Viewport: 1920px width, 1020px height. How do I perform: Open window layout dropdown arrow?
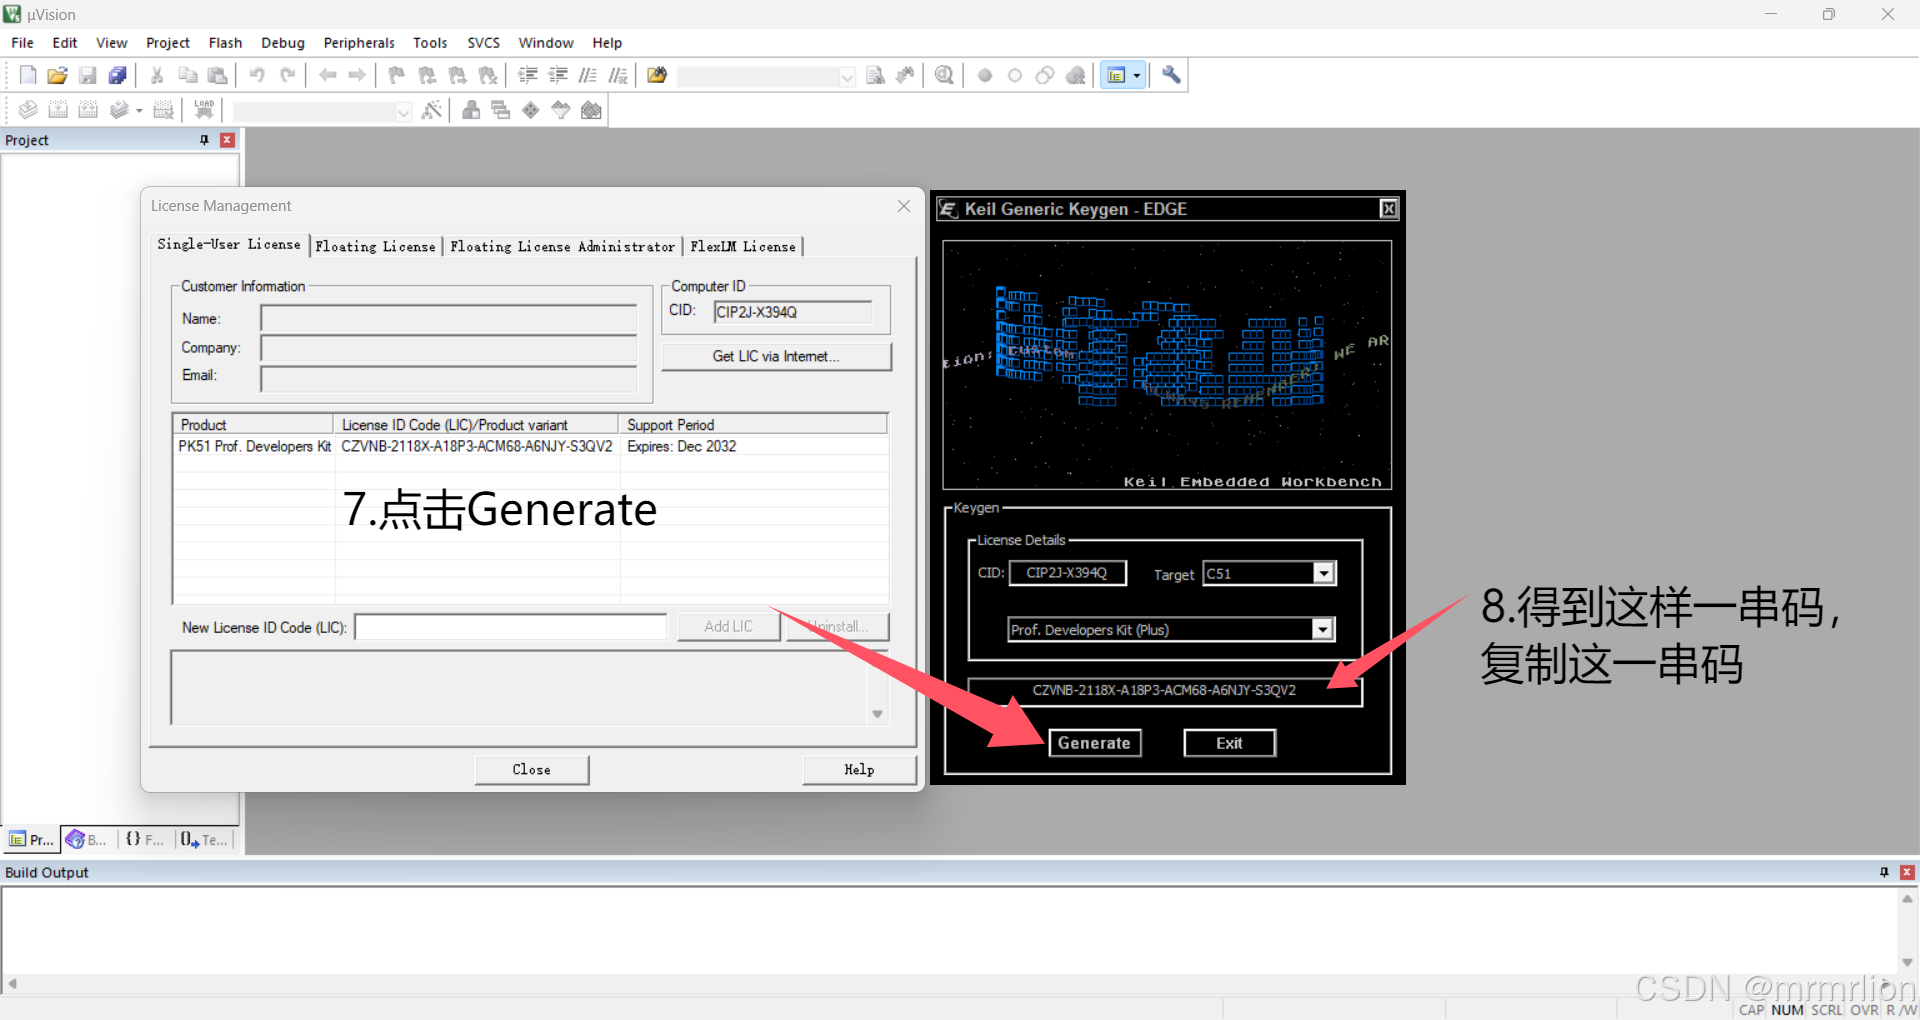[1137, 75]
